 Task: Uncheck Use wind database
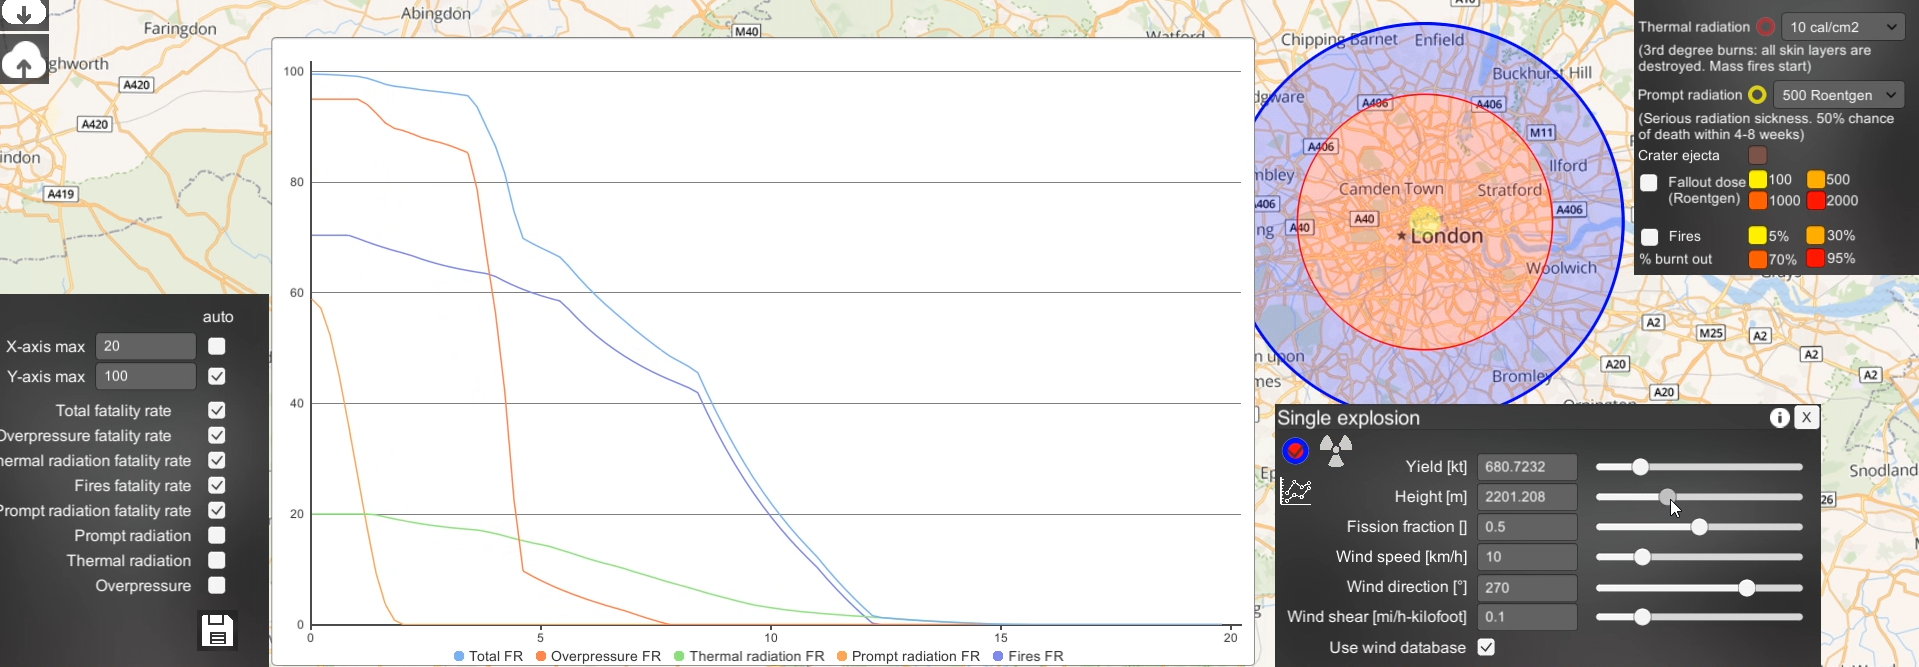click(1486, 647)
